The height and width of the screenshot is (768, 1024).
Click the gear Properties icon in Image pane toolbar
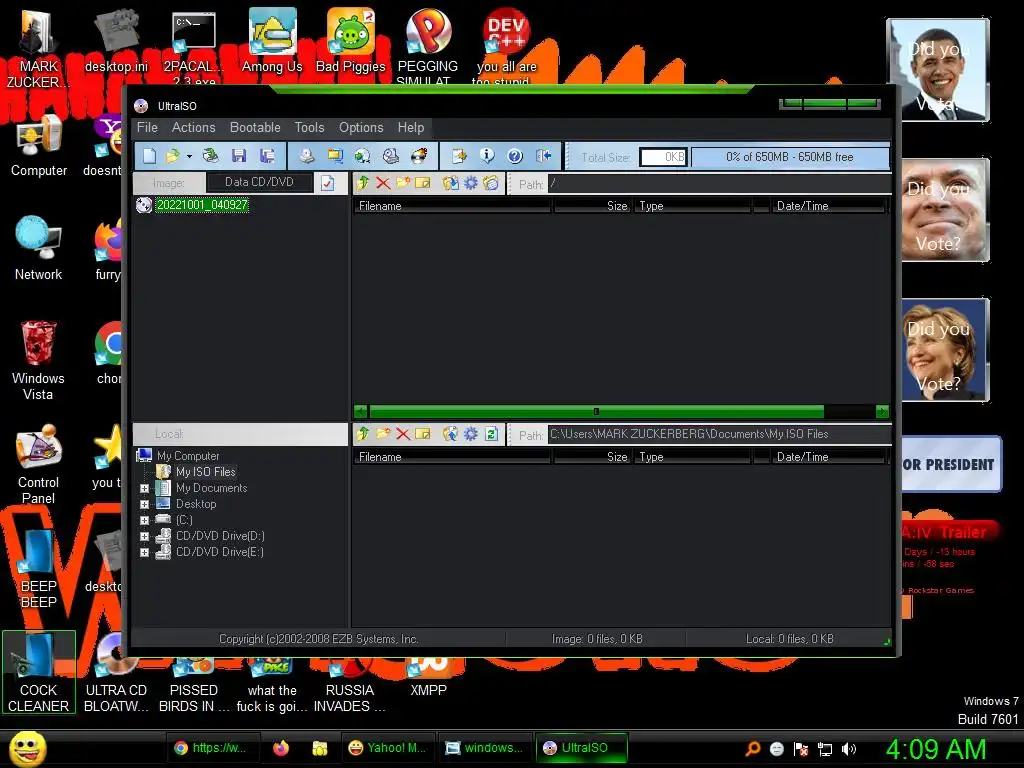(470, 184)
